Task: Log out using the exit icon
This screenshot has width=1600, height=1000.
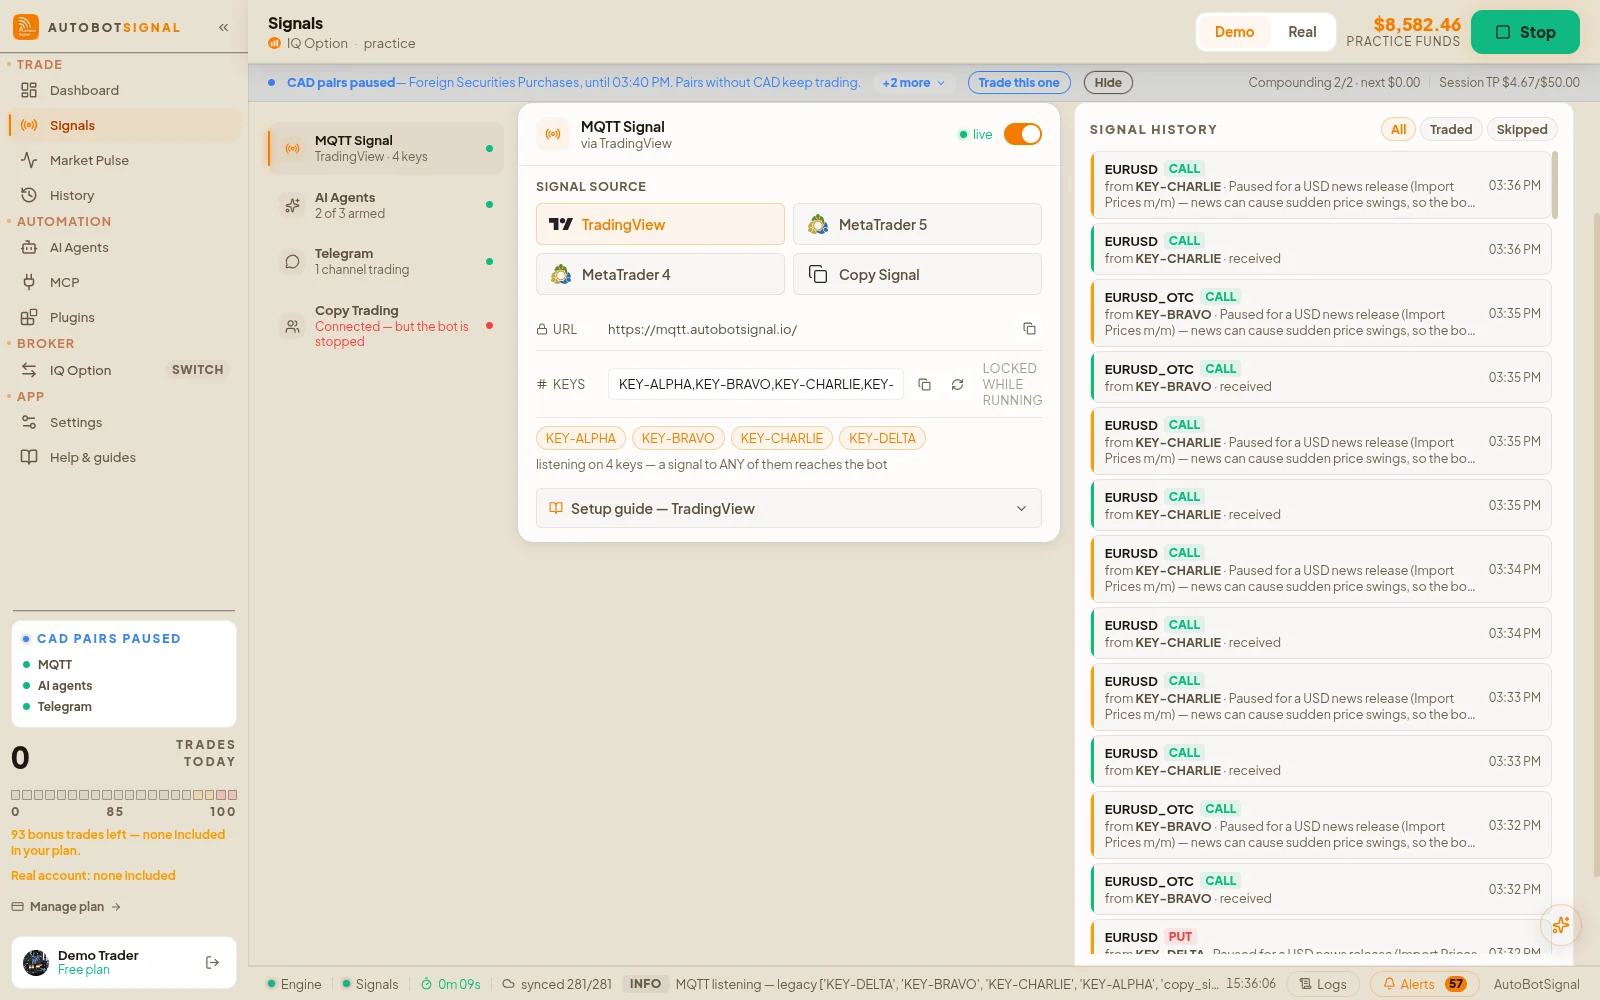Action: [212, 962]
